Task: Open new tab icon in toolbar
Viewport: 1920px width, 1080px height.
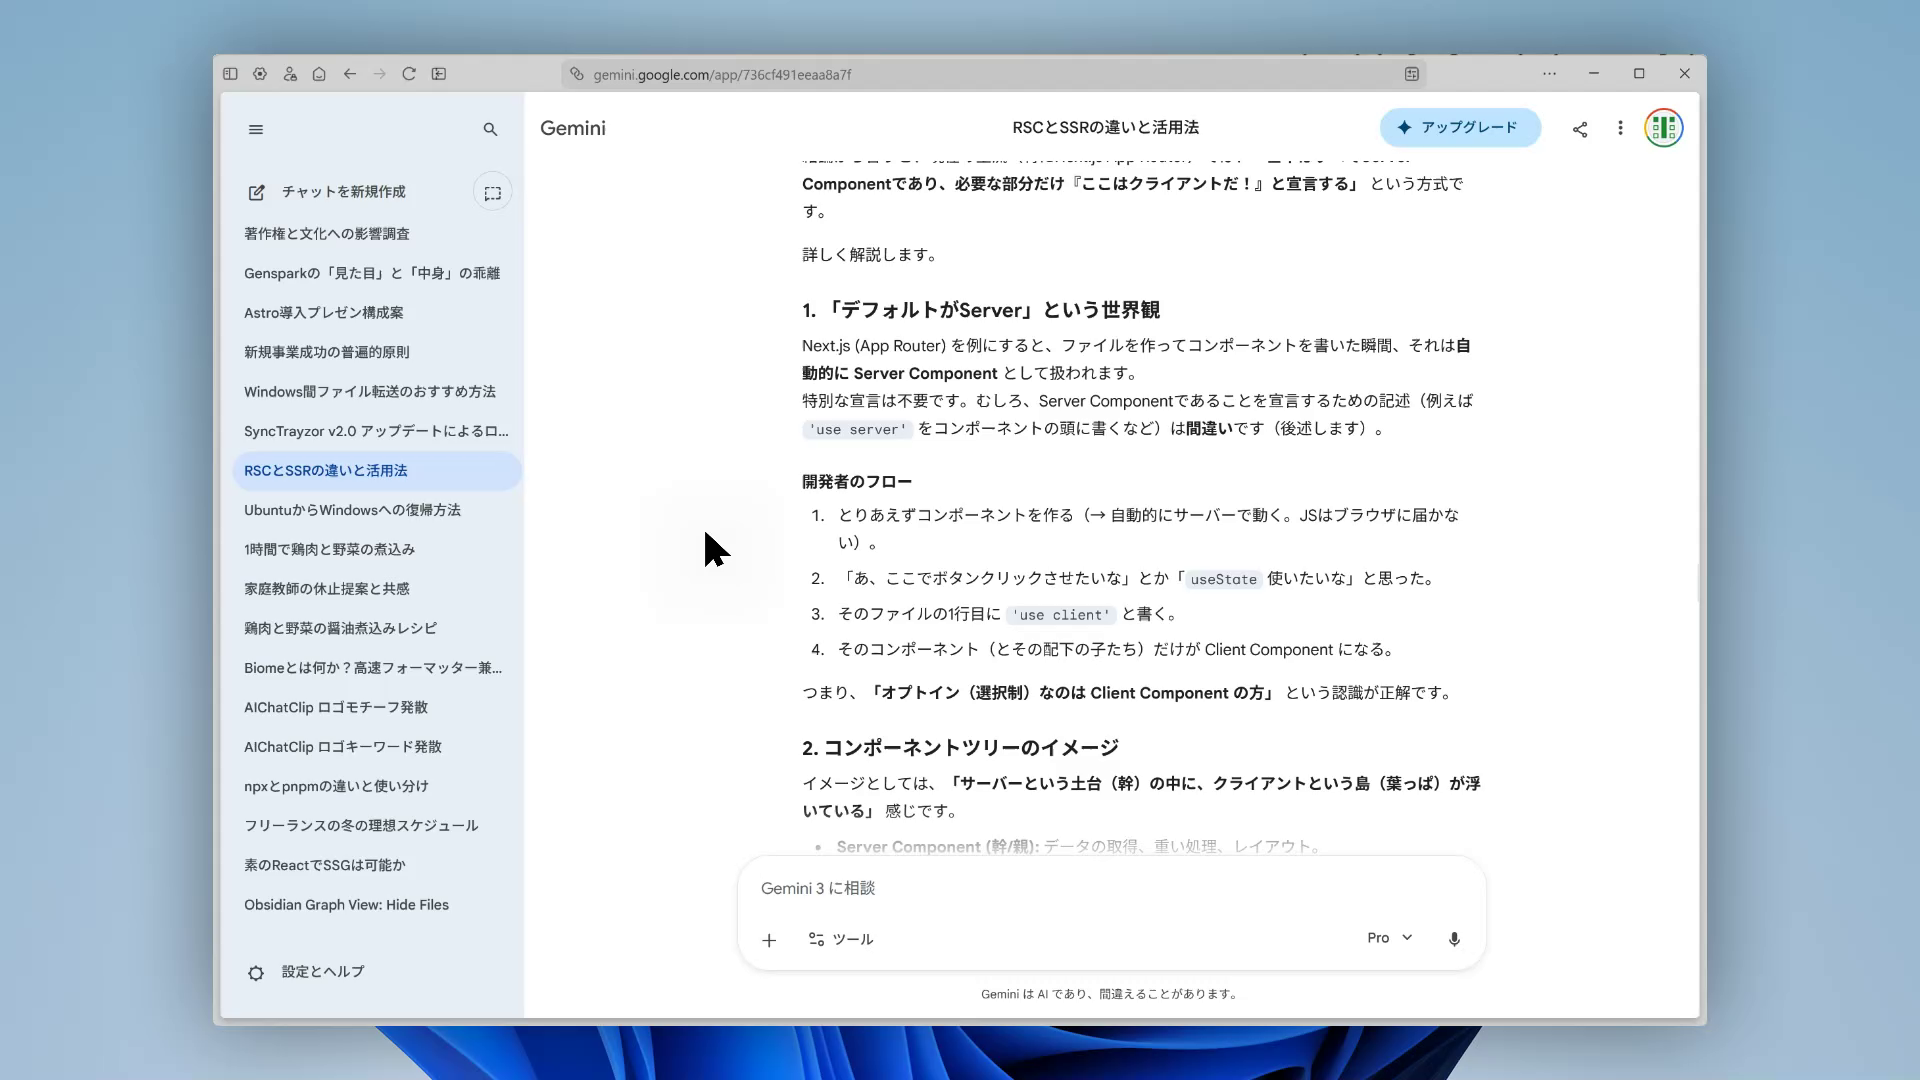Action: coord(439,74)
